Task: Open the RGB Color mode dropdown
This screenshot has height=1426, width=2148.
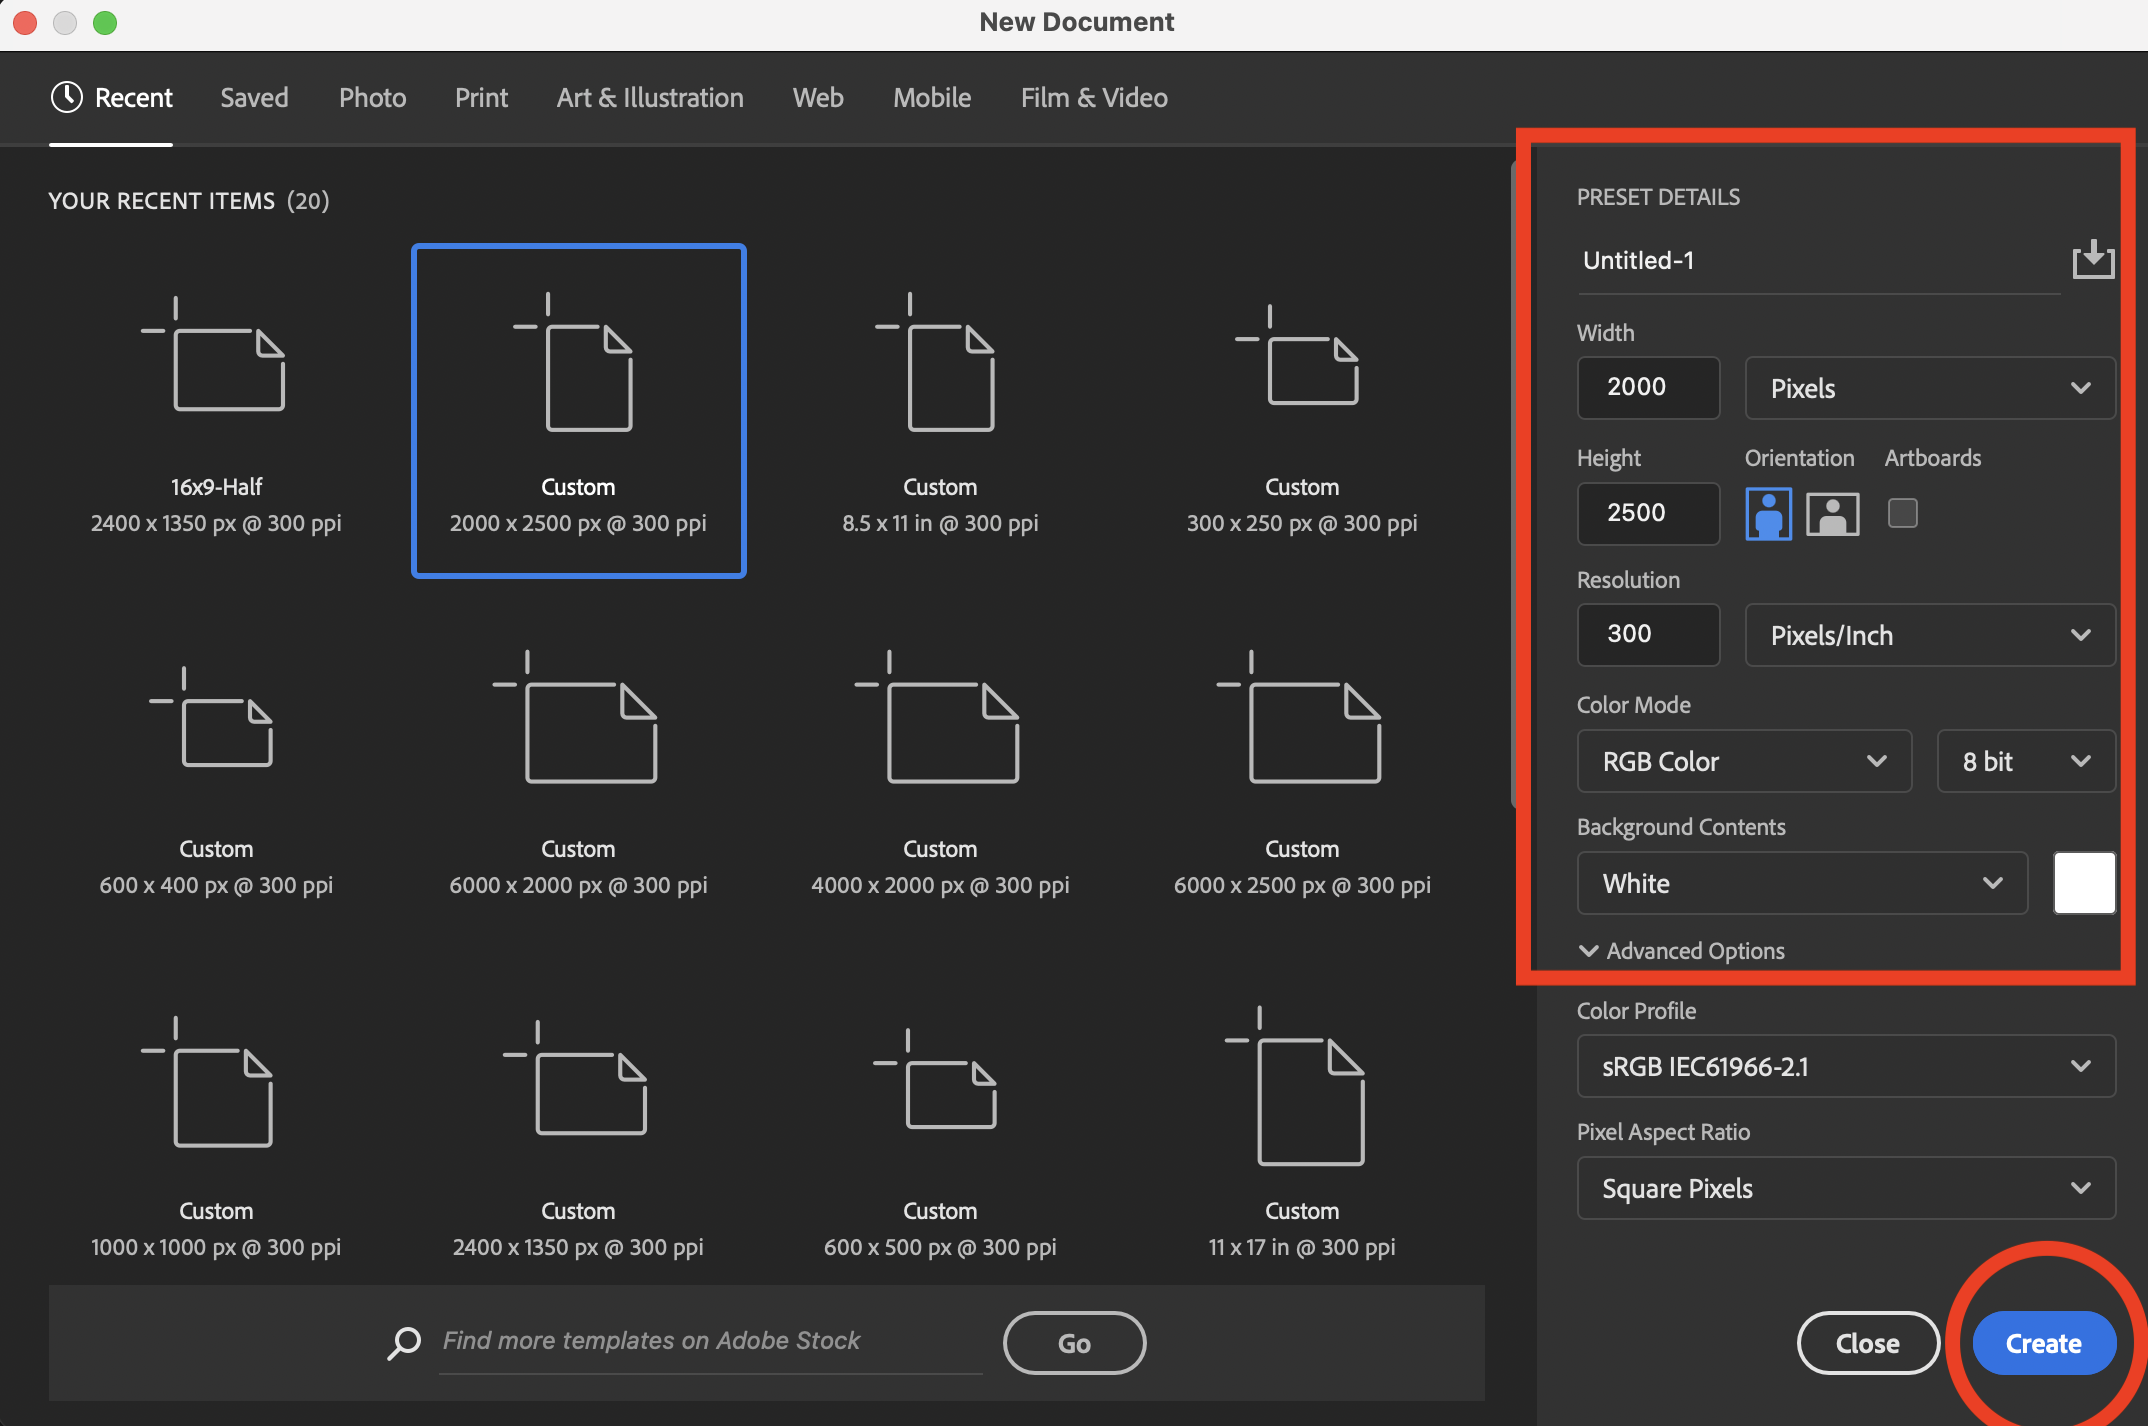Action: (1743, 761)
